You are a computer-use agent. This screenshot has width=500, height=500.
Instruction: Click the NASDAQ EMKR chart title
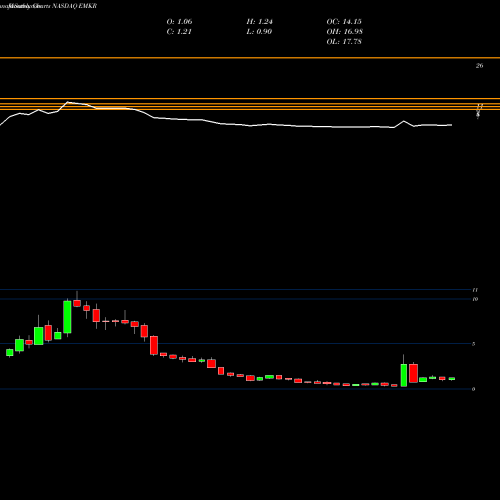[x=75, y=6]
